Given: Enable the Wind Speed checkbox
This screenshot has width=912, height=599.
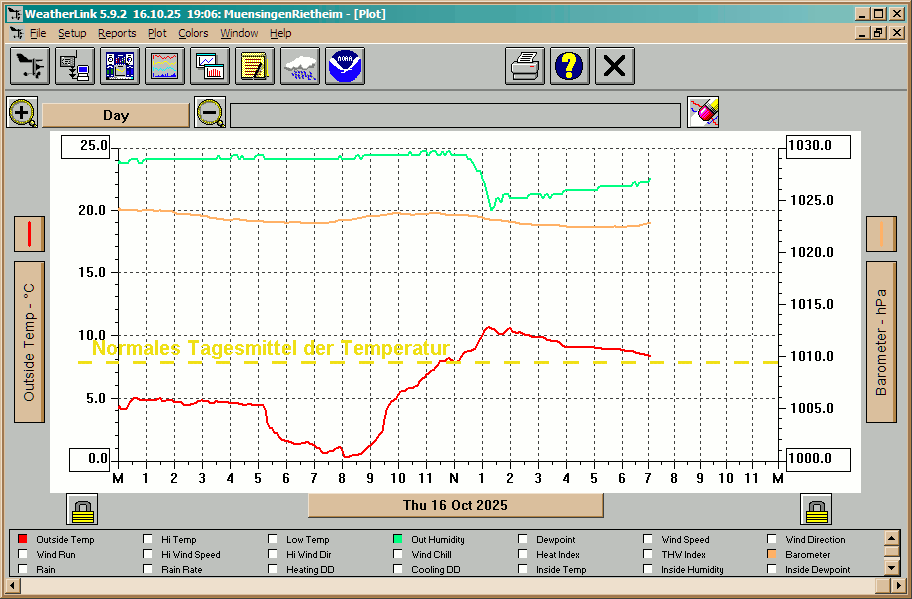Looking at the screenshot, I should click(x=649, y=540).
